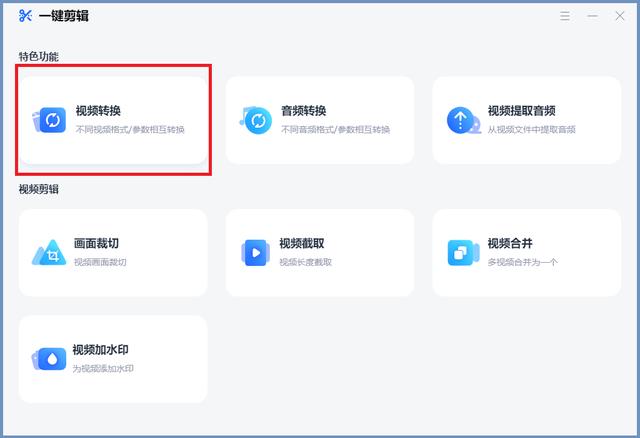Open the 视频合并 title
This screenshot has width=640, height=438.
tap(510, 243)
